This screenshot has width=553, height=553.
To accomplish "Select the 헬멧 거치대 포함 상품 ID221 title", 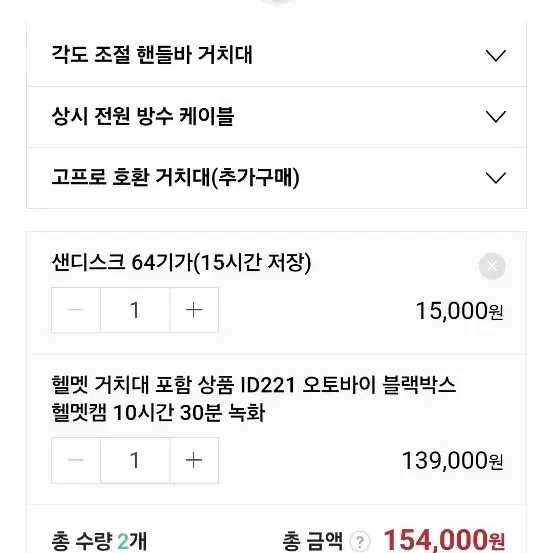I will coord(254,399).
